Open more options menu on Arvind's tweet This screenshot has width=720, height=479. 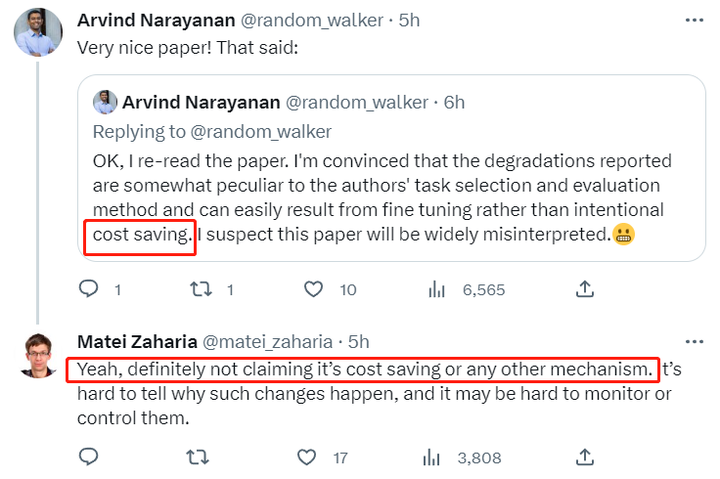(x=694, y=20)
